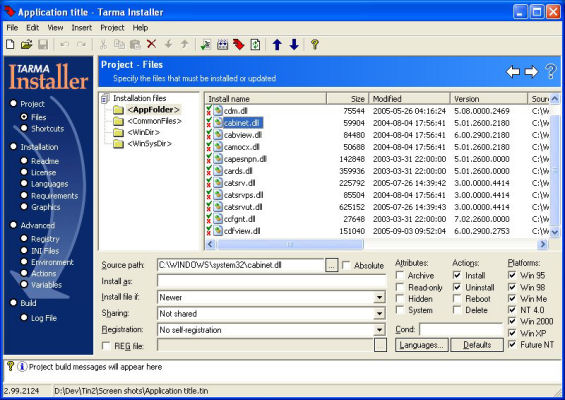This screenshot has width=565, height=400.
Task: Open the Log File page in sidebar
Action: [44, 318]
